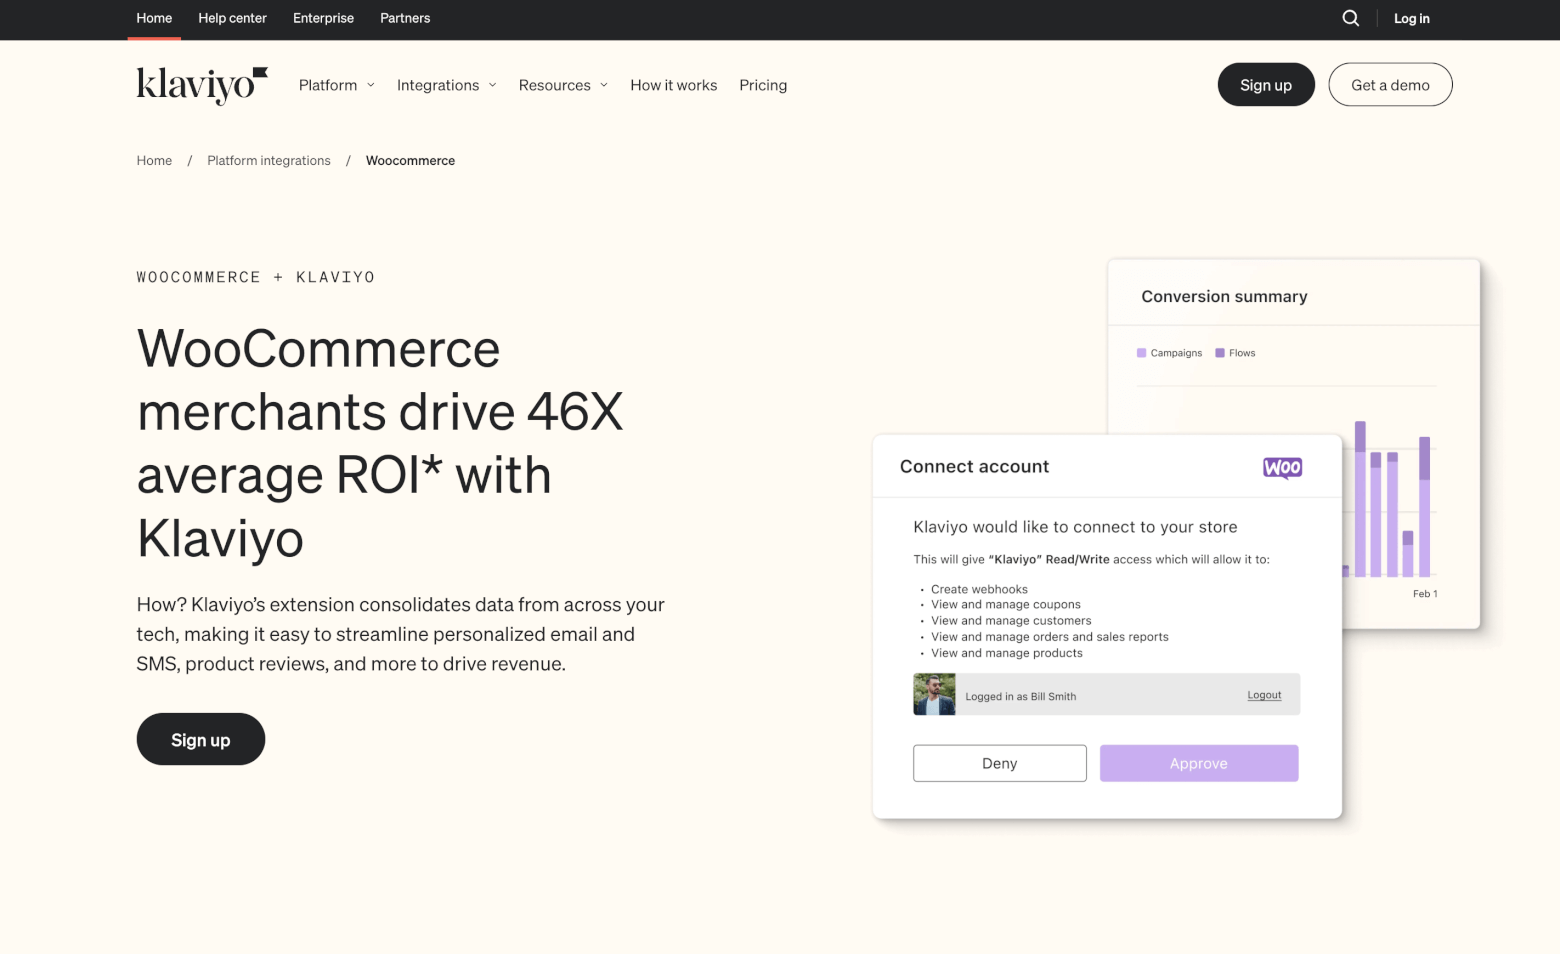
Task: Click the Home breadcrumb link
Action: [154, 160]
